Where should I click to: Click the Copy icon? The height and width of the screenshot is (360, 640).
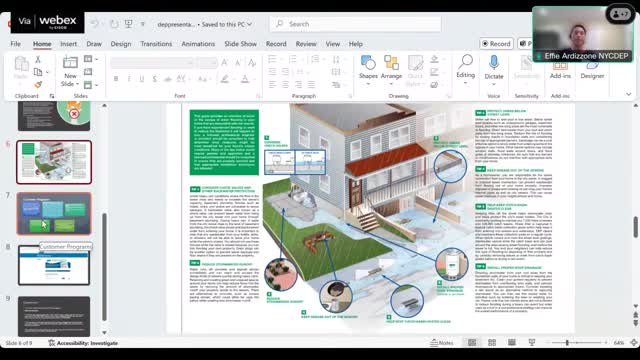(38, 72)
